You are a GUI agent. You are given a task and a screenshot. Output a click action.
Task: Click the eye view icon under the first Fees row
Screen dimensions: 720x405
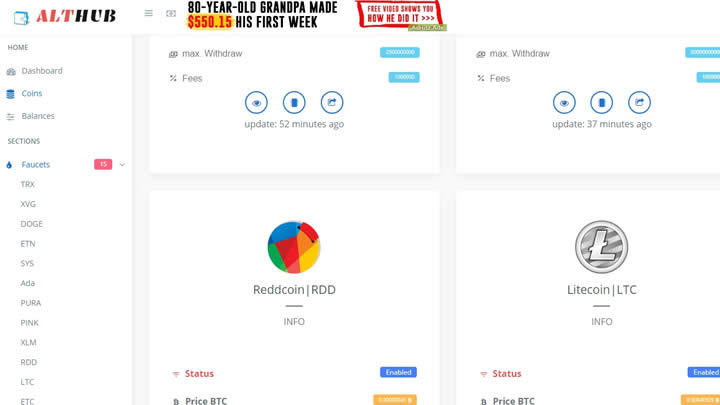point(256,102)
